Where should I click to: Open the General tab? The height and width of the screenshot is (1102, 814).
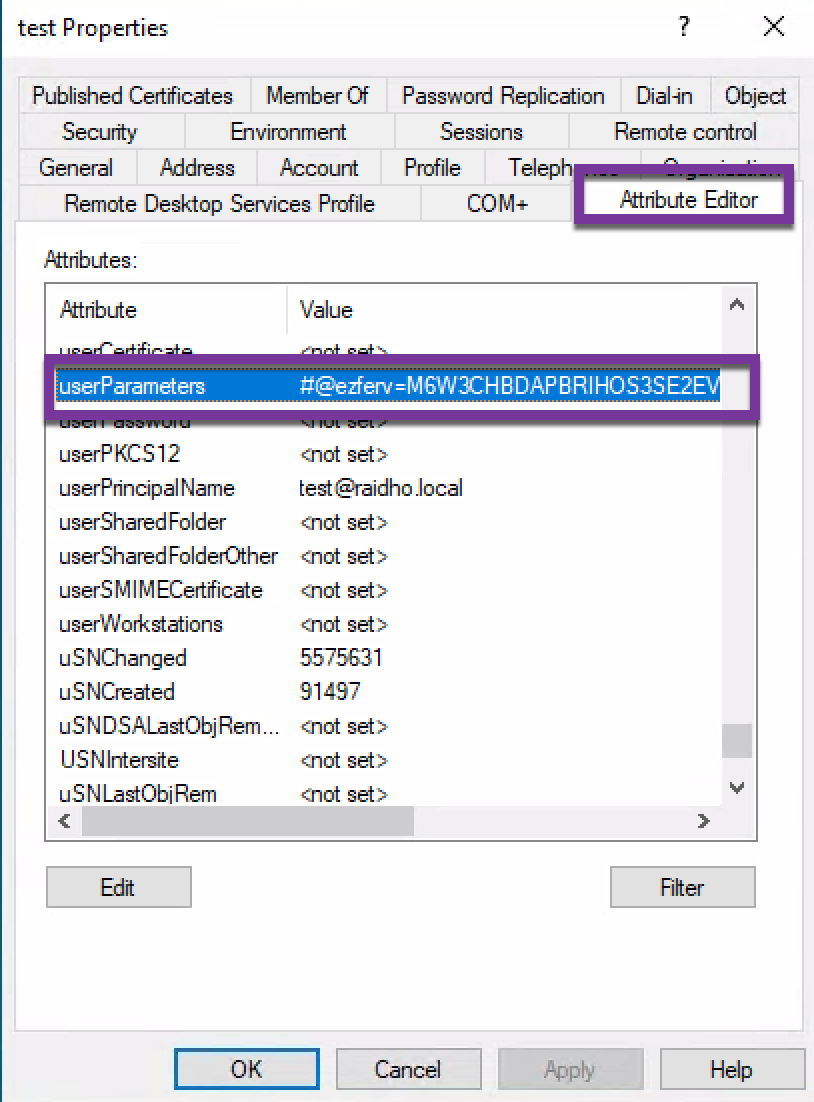coord(75,167)
